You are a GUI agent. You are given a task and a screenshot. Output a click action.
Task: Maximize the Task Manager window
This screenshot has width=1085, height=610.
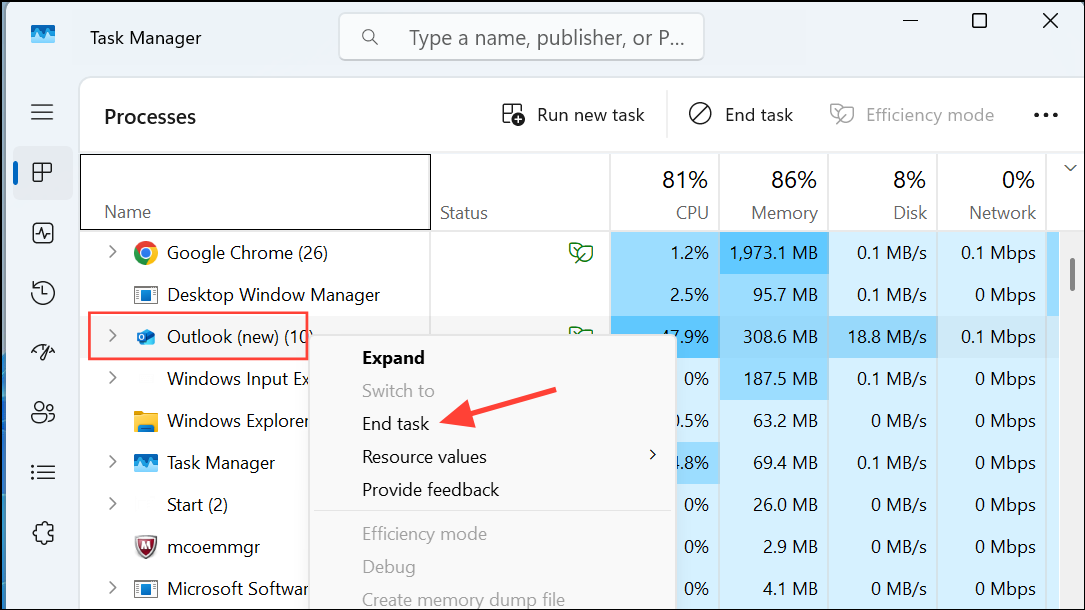[x=979, y=21]
